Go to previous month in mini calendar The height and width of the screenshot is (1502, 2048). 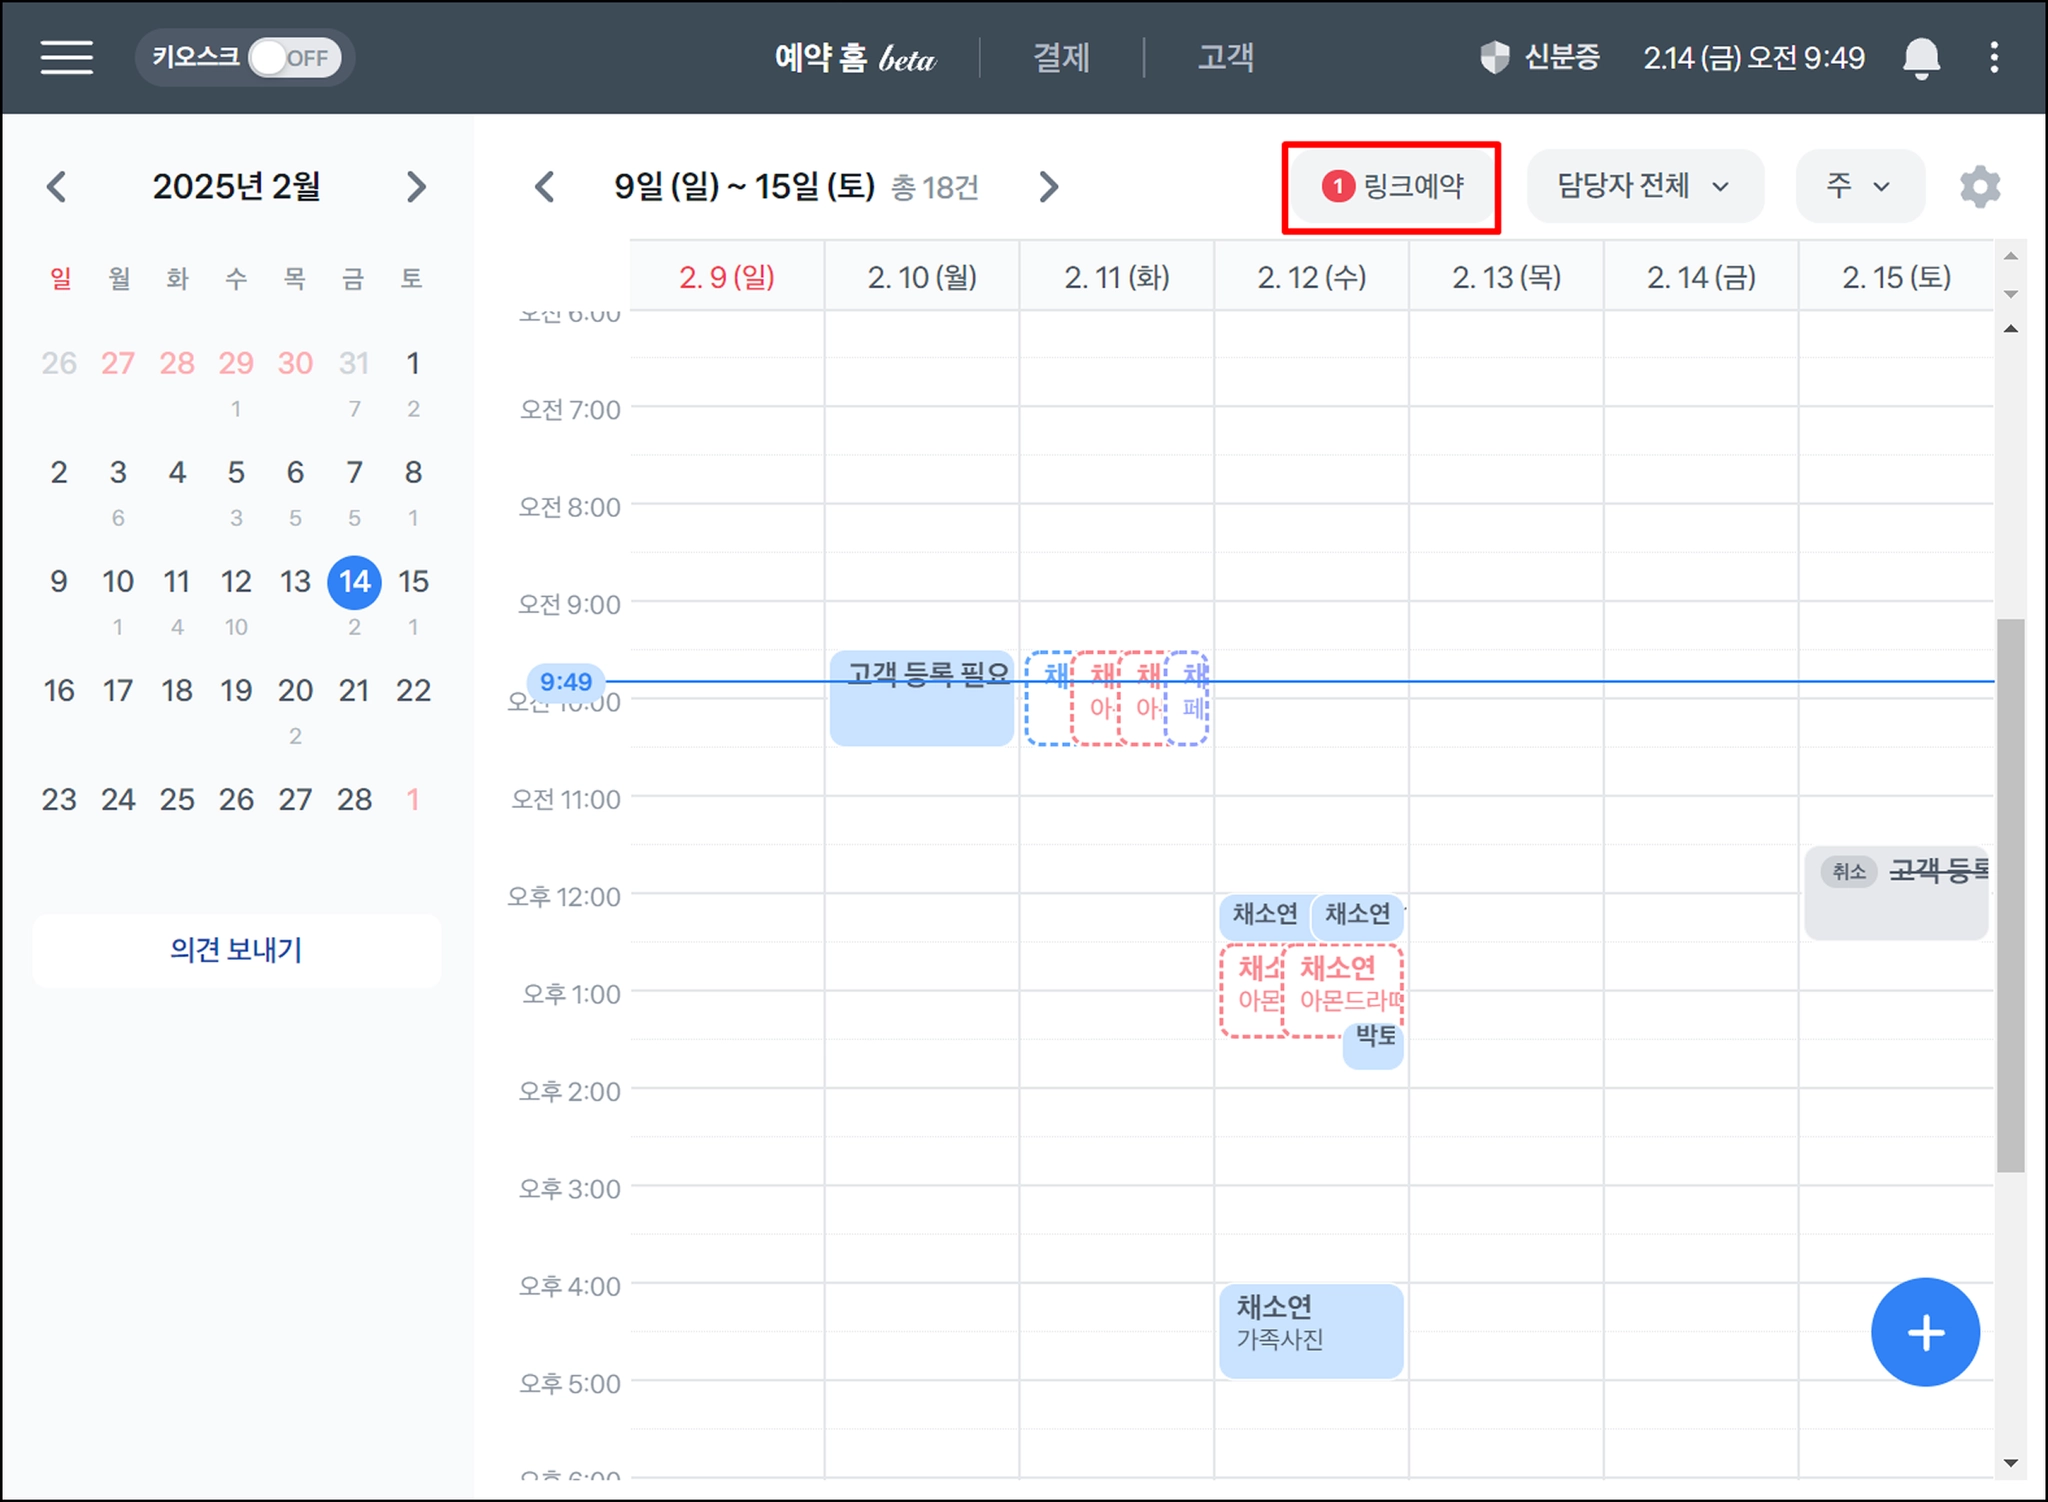(57, 187)
